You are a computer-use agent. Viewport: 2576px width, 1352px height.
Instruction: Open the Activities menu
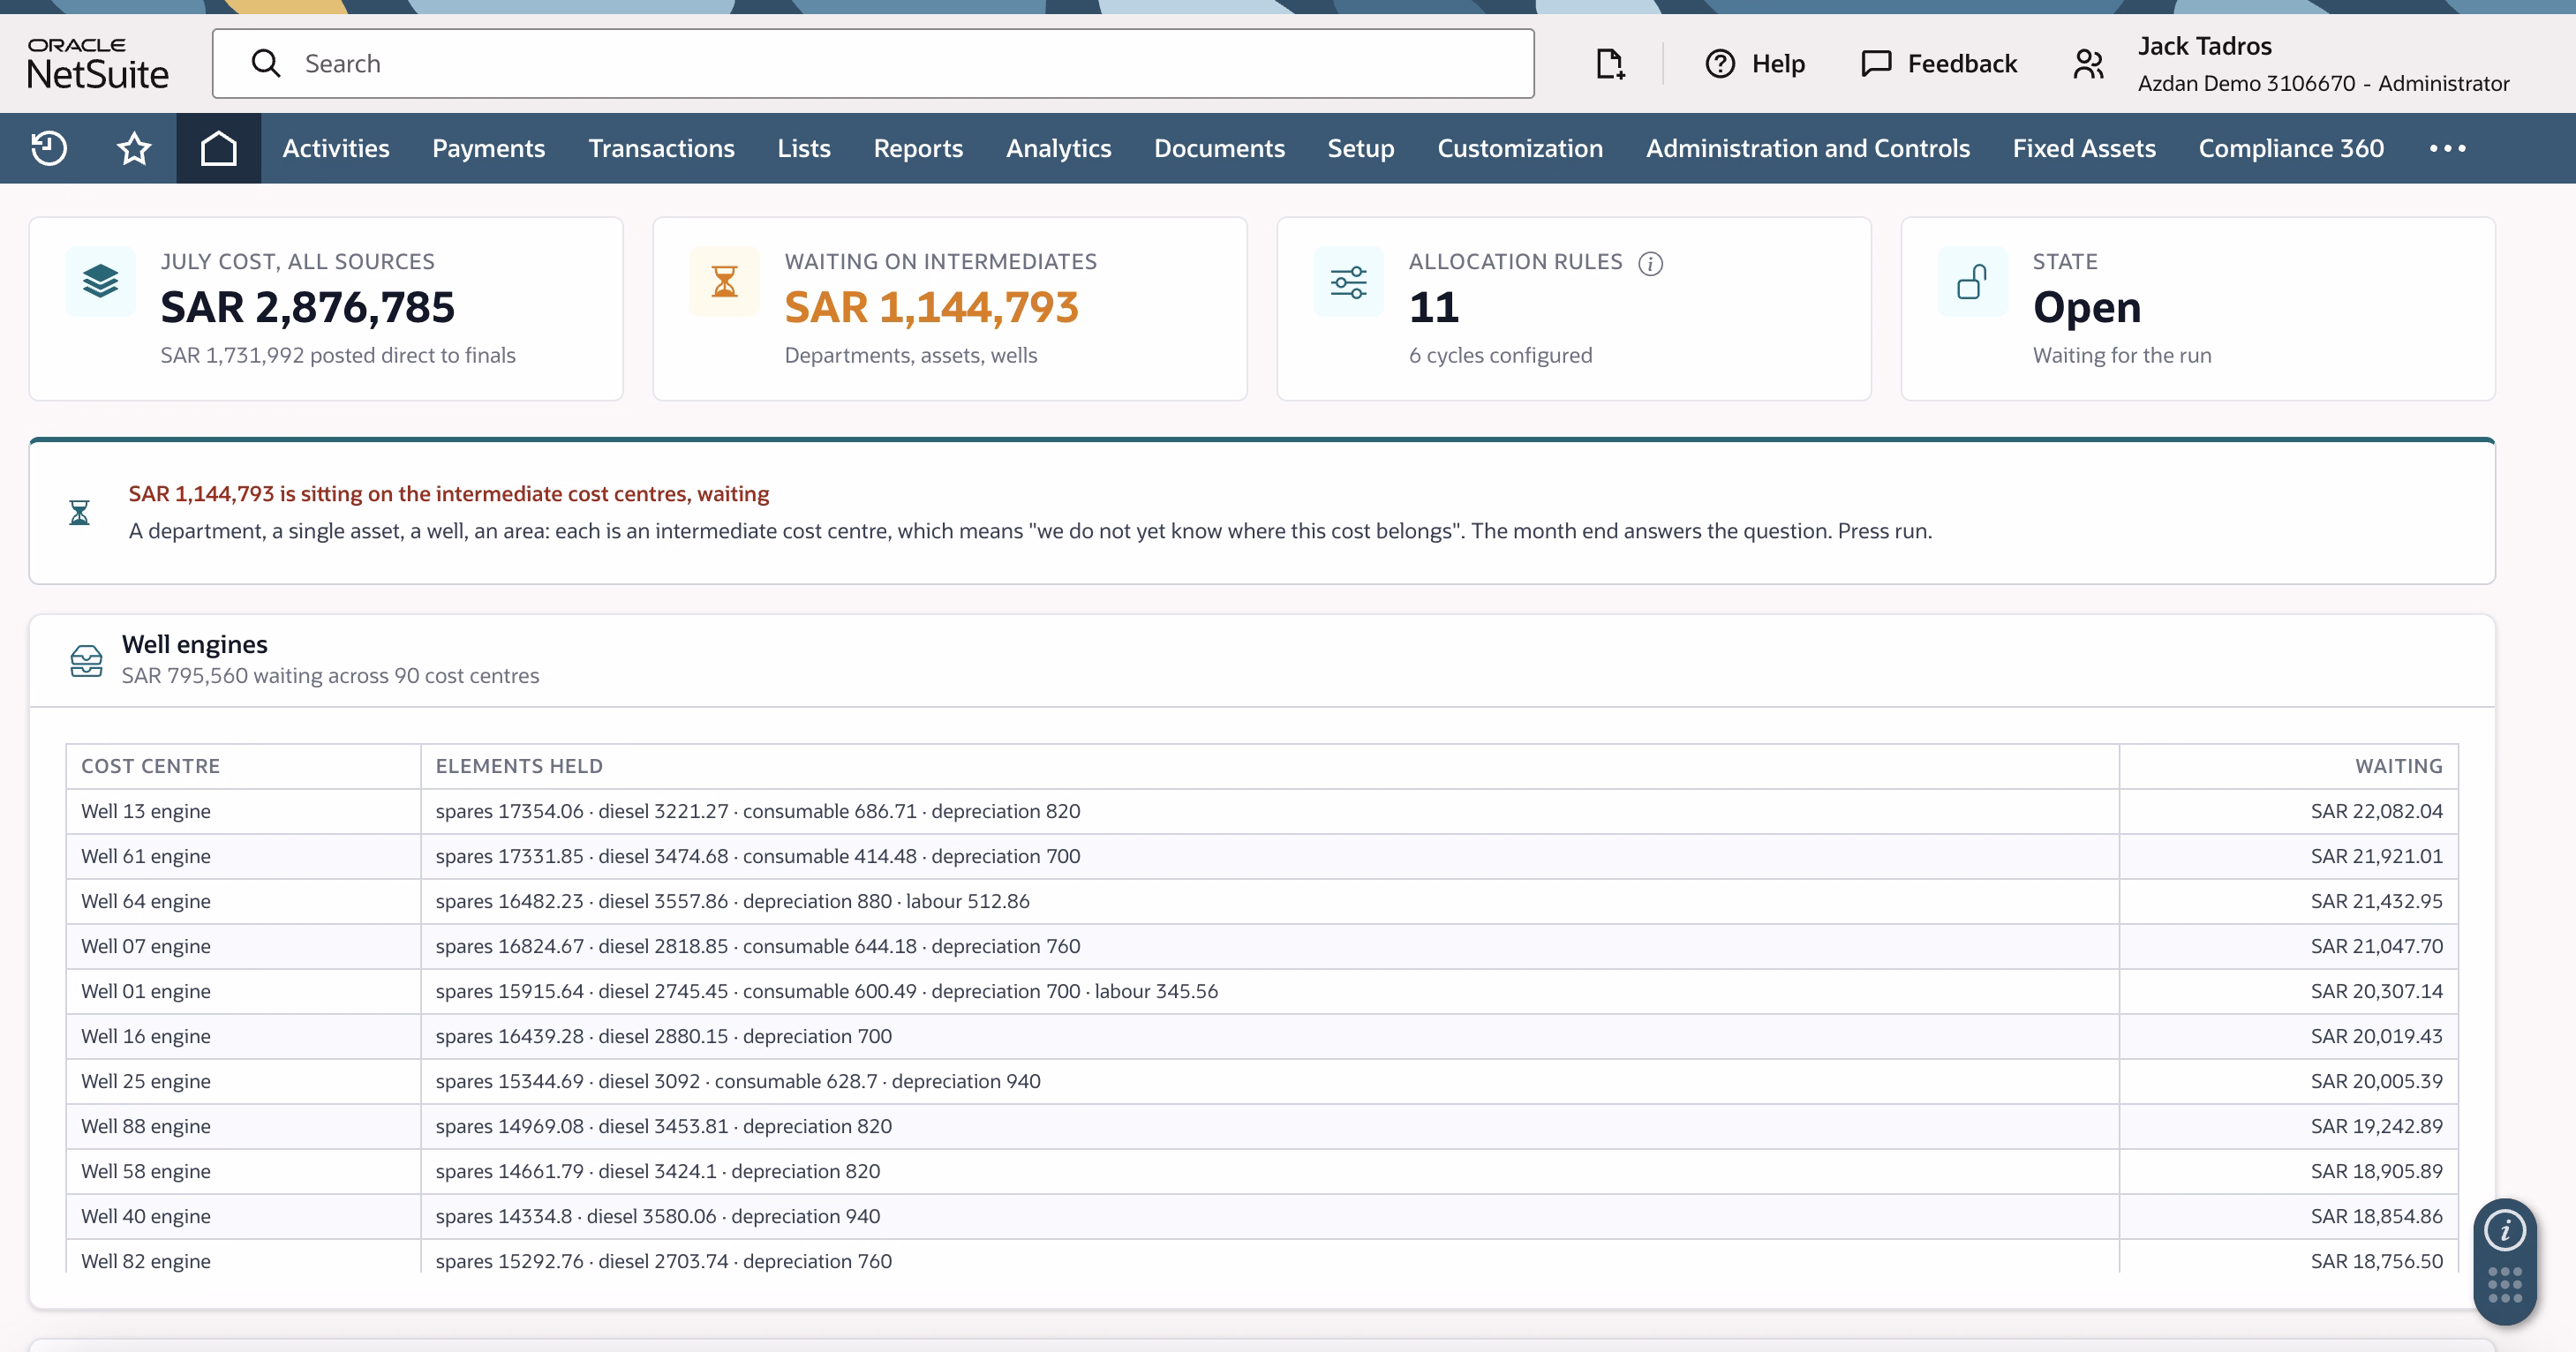(x=335, y=148)
